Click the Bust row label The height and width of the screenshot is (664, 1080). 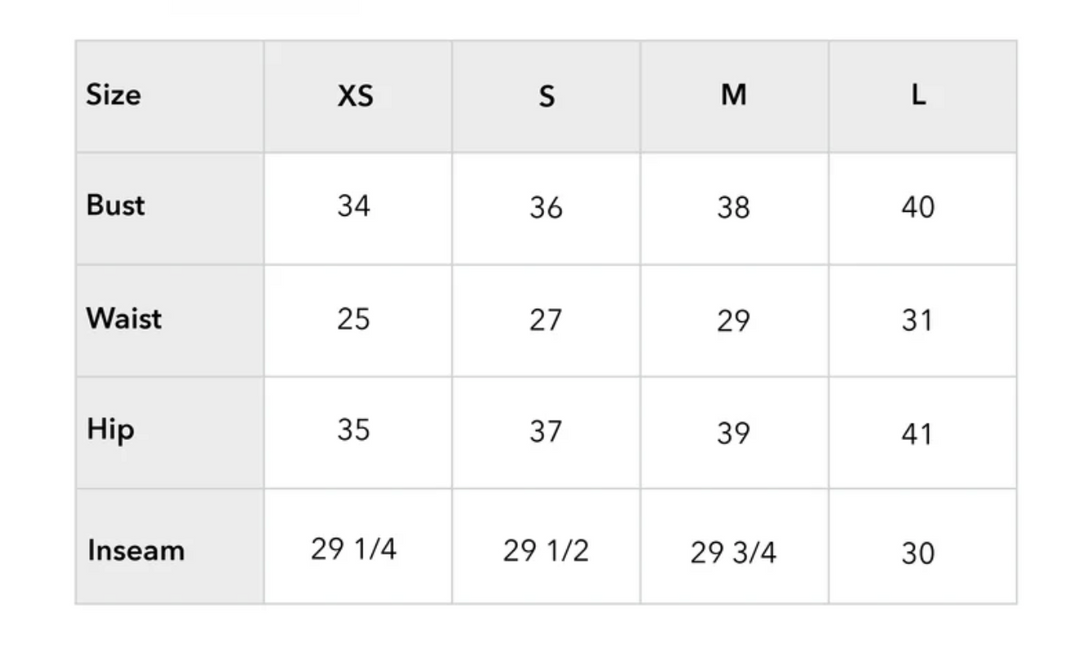point(116,205)
